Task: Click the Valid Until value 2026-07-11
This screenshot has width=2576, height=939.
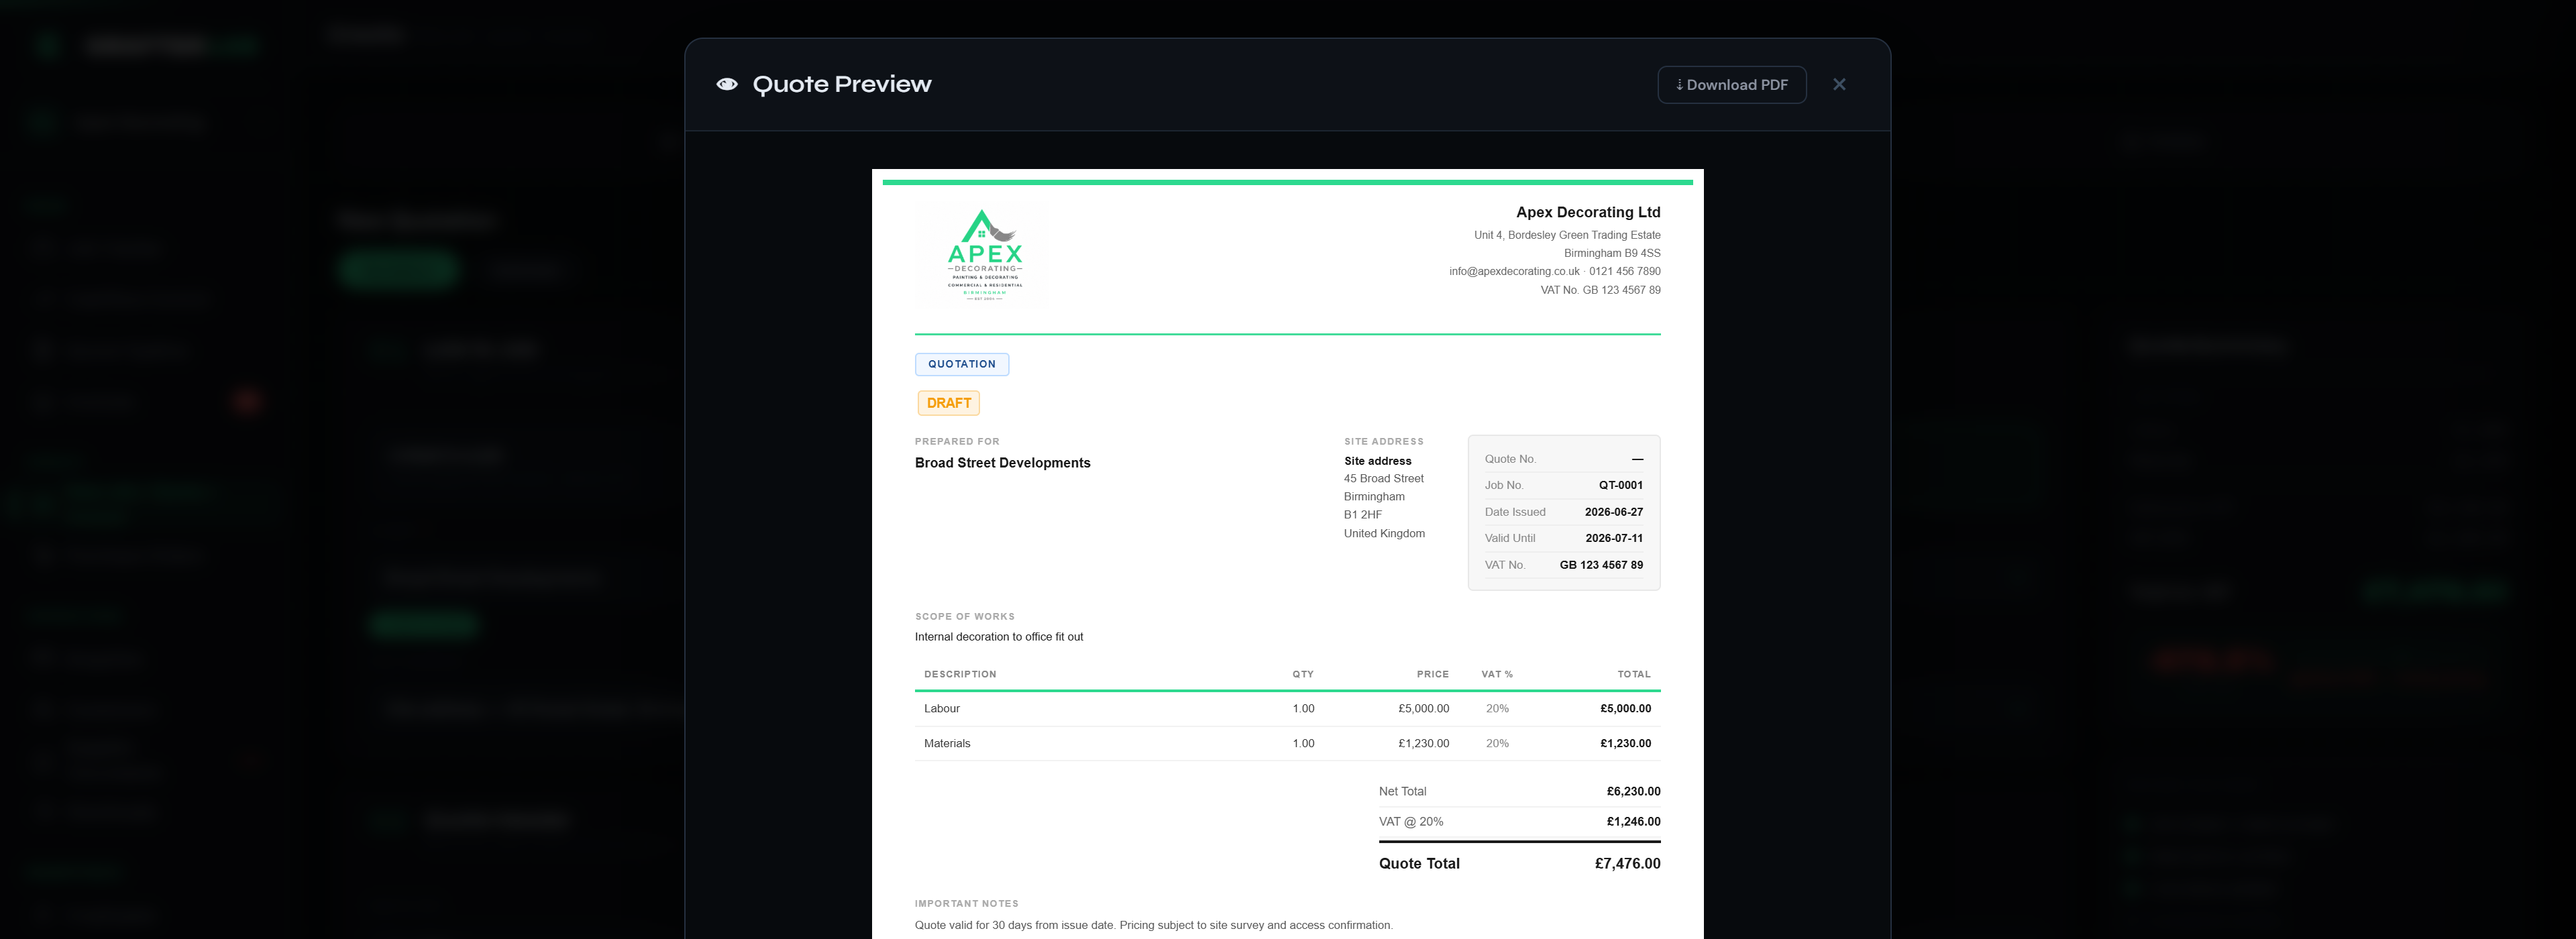Action: pyautogui.click(x=1613, y=538)
